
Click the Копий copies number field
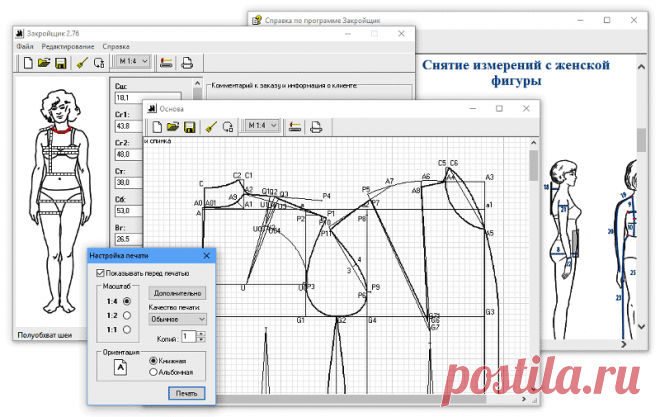pos(189,337)
